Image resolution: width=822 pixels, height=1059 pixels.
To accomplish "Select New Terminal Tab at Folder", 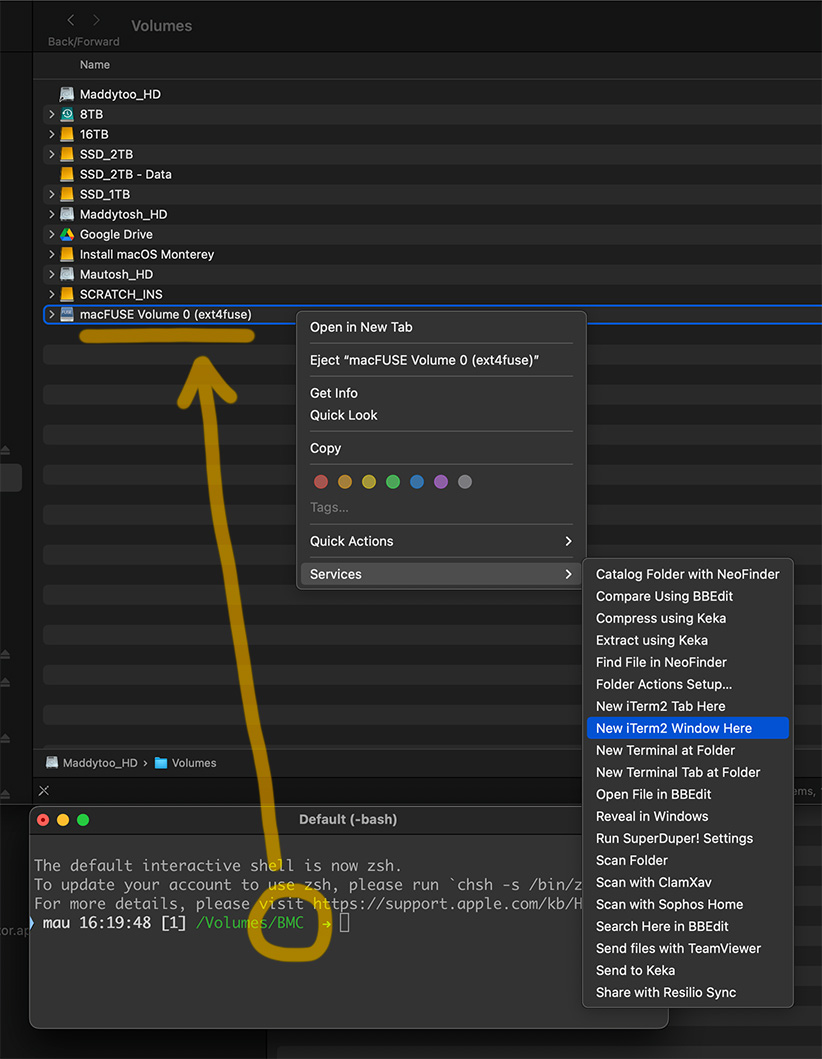I will coord(688,772).
